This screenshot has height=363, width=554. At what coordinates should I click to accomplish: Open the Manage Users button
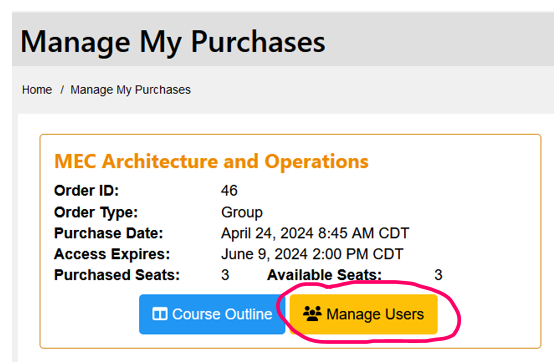pos(364,314)
